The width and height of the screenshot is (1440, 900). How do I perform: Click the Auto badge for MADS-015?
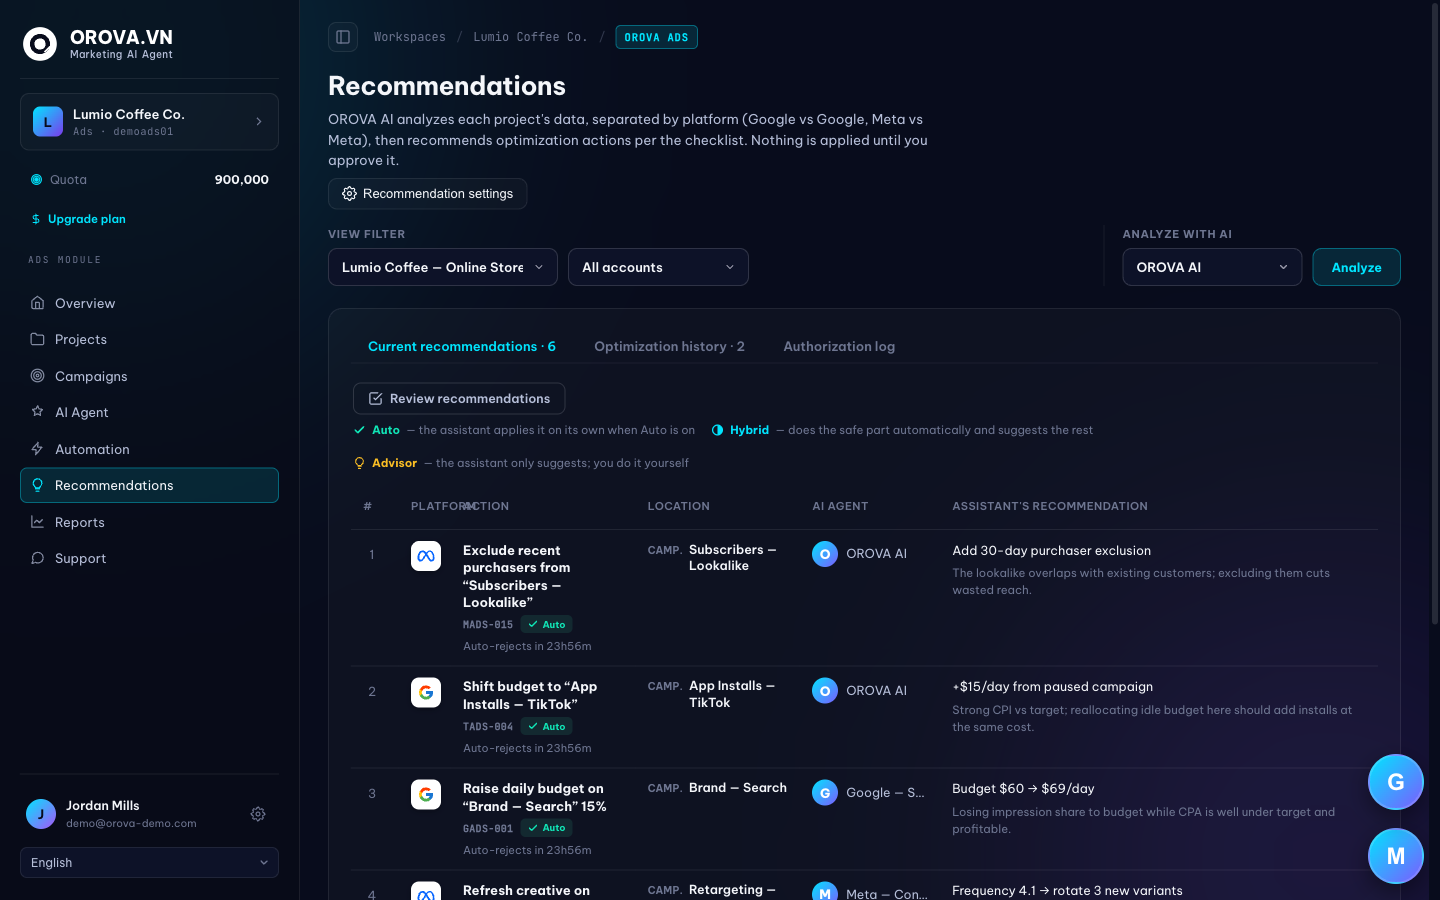point(547,624)
